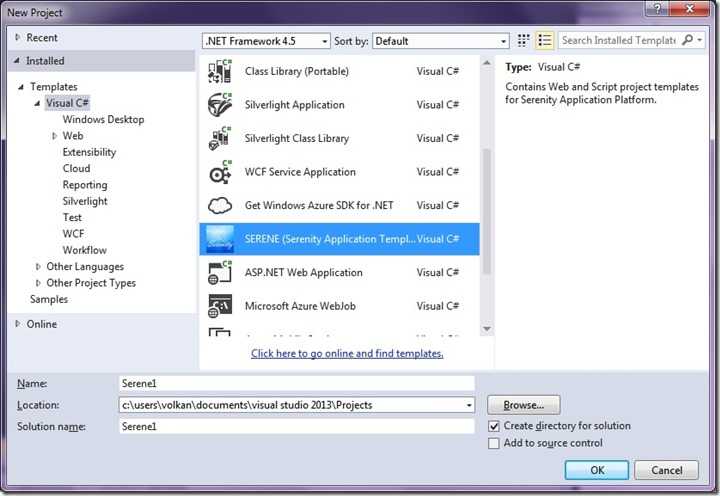The width and height of the screenshot is (720, 496).
Task: Select the WCF Service Application template name
Action: [x=300, y=172]
